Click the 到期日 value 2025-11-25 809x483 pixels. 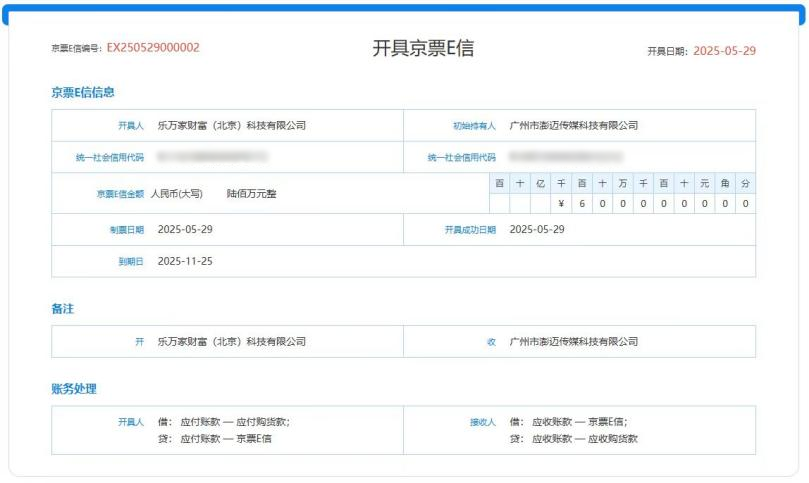185,261
